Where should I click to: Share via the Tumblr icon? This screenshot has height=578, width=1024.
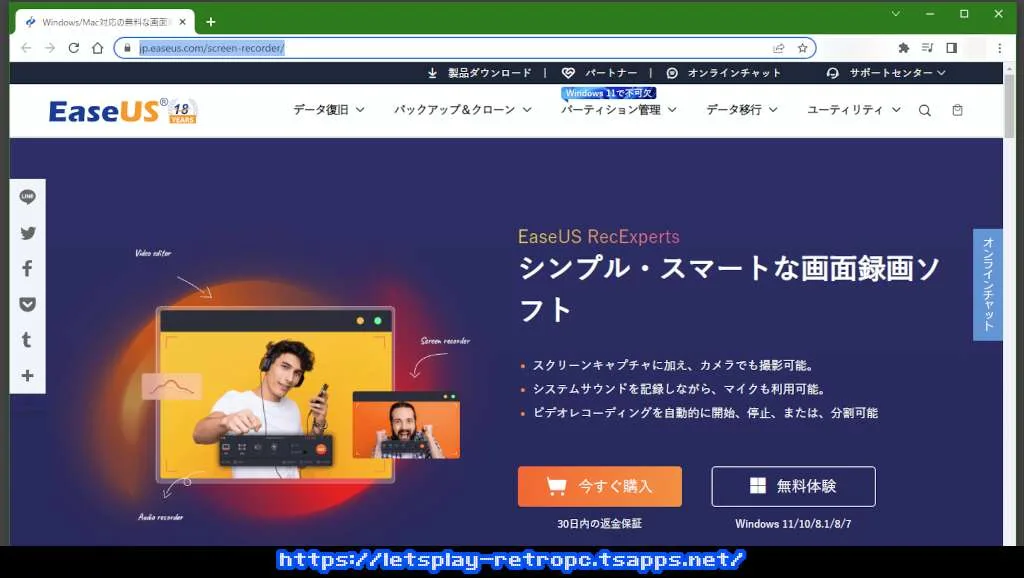27,340
